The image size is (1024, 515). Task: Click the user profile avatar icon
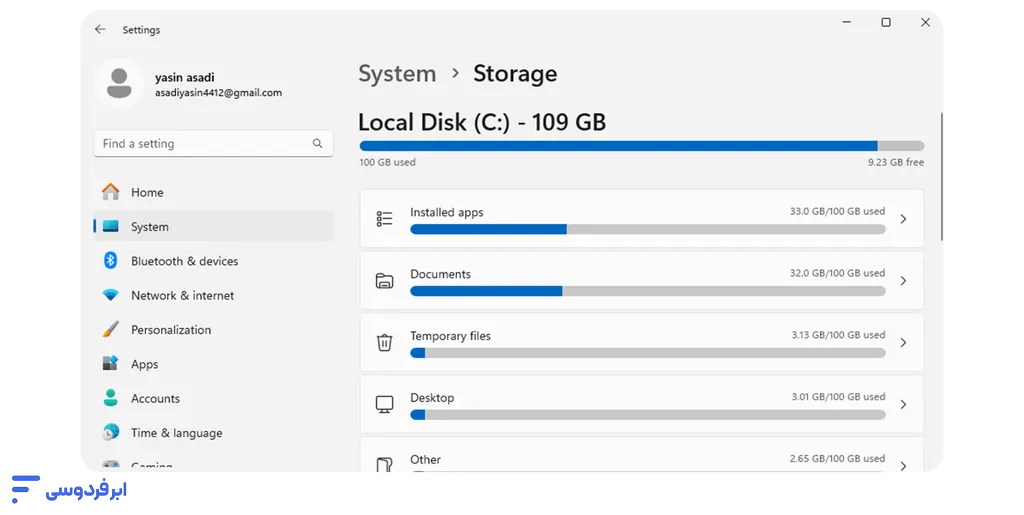click(119, 84)
